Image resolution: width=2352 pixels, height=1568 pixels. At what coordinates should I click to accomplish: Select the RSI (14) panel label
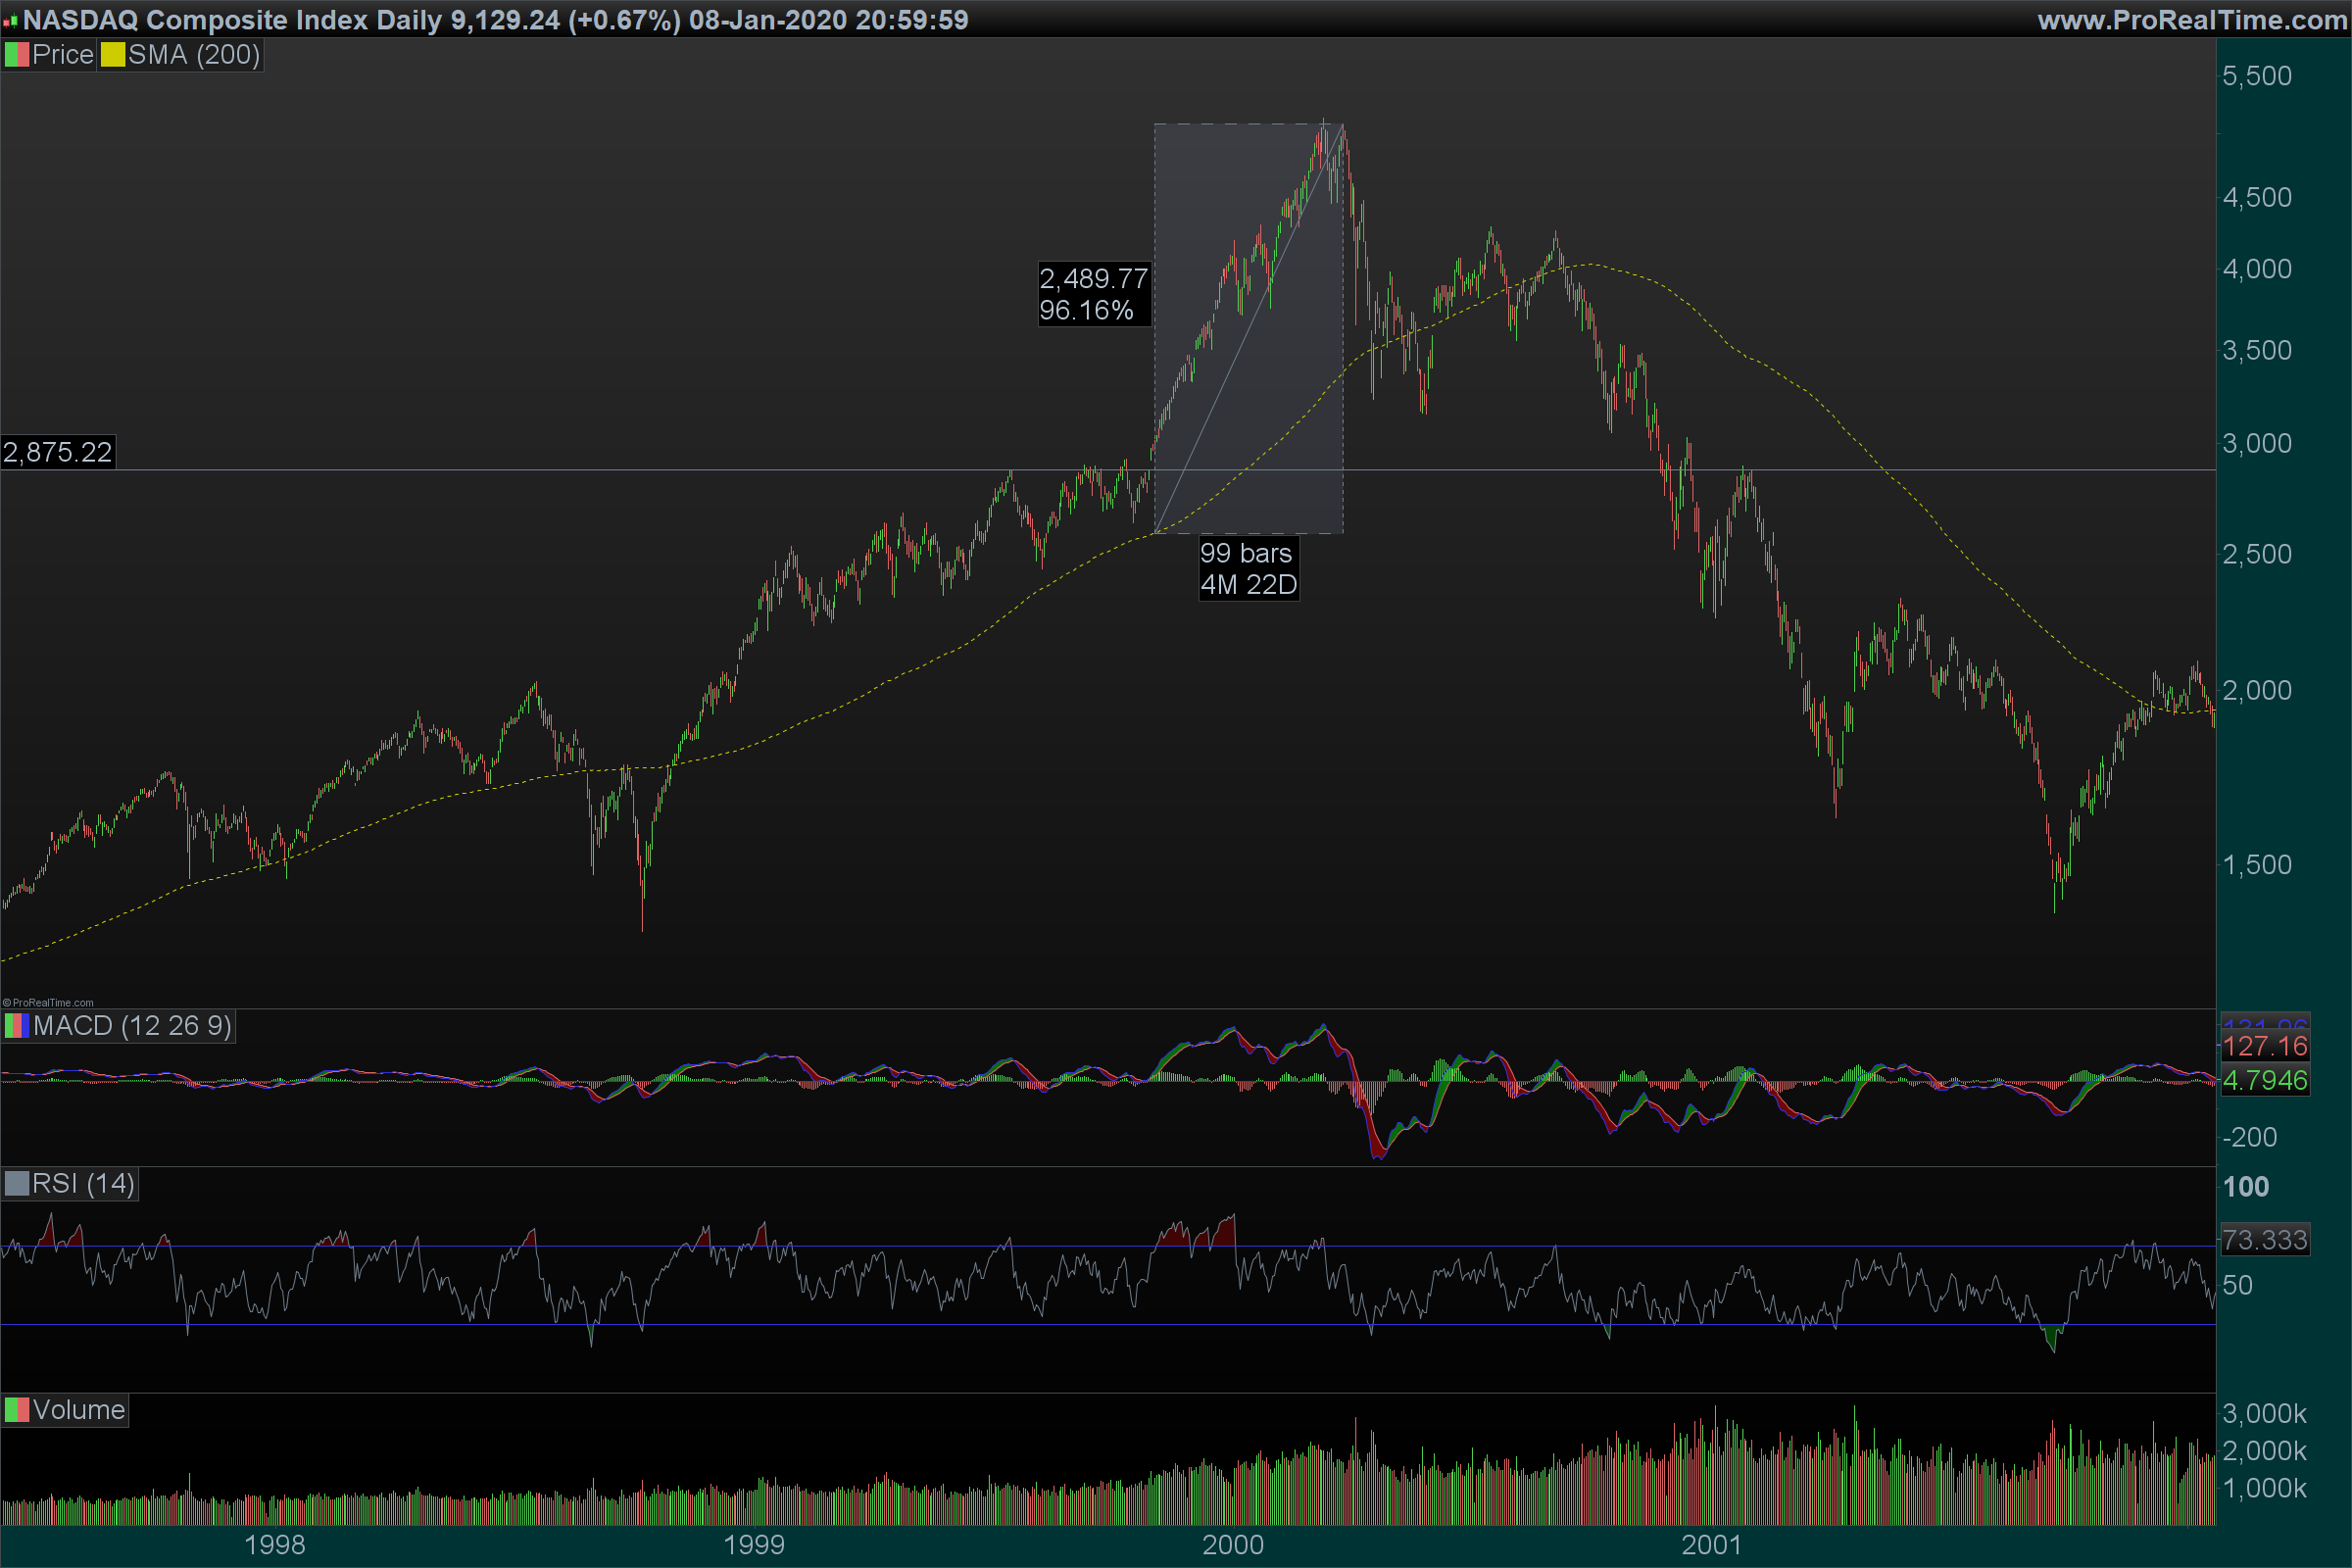pyautogui.click(x=83, y=1184)
